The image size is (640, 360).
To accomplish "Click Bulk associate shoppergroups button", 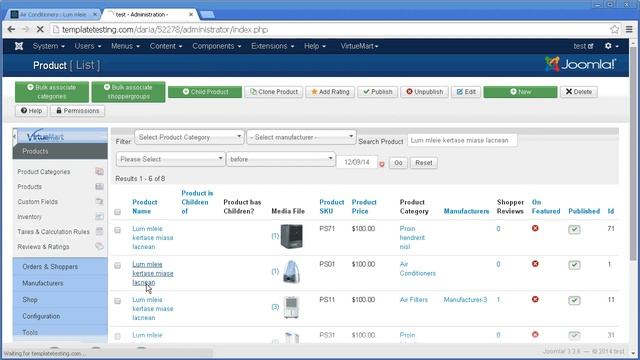I will coord(128,92).
